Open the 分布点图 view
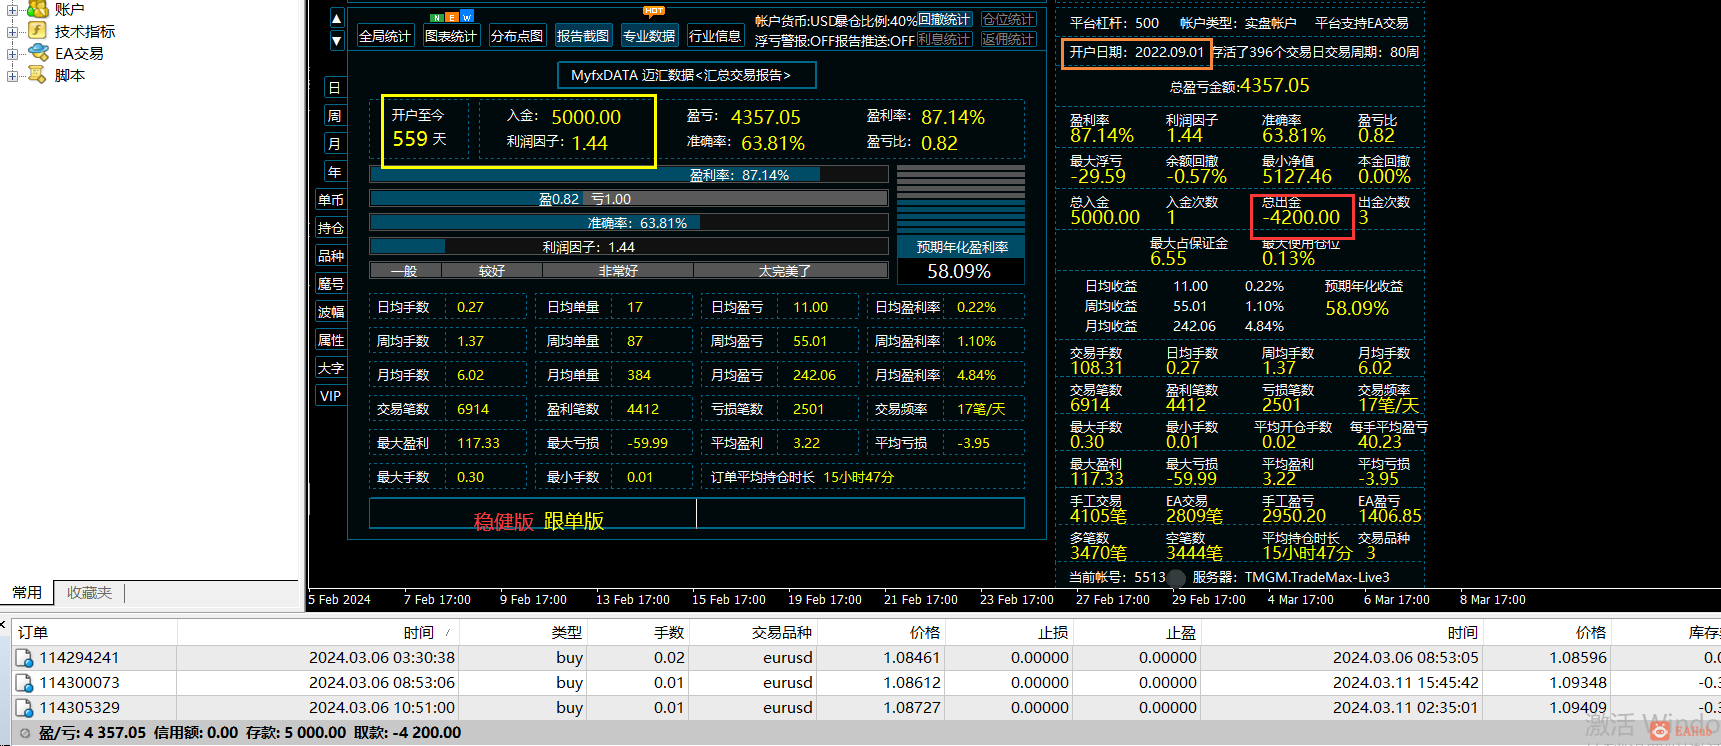 click(x=517, y=36)
